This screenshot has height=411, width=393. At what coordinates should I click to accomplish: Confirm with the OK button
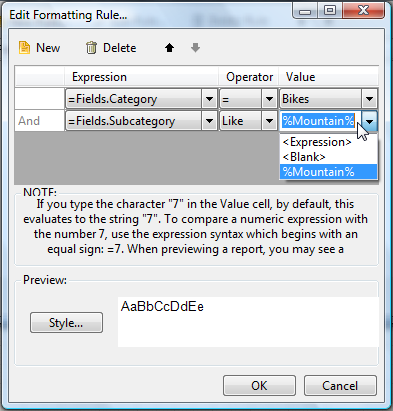pos(259,386)
